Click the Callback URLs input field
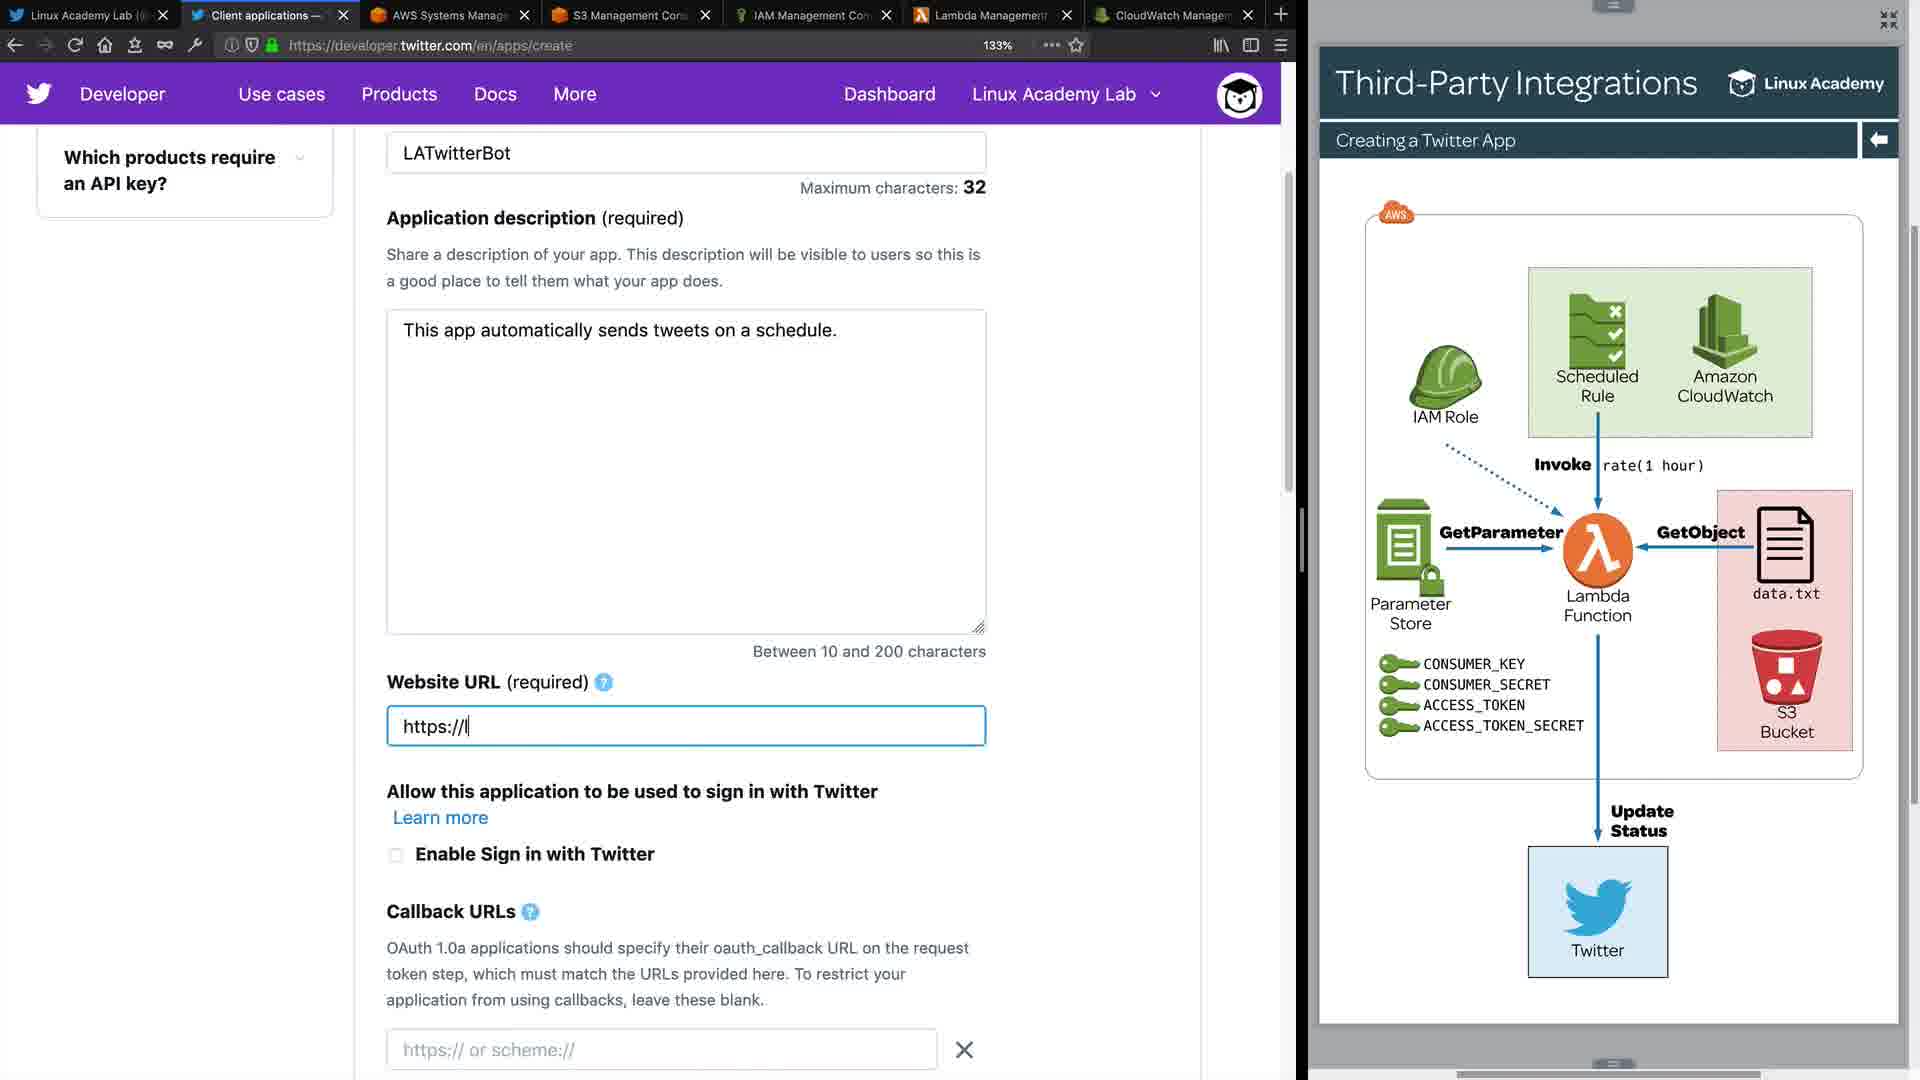Screen dimensions: 1920x1080 662,1050
